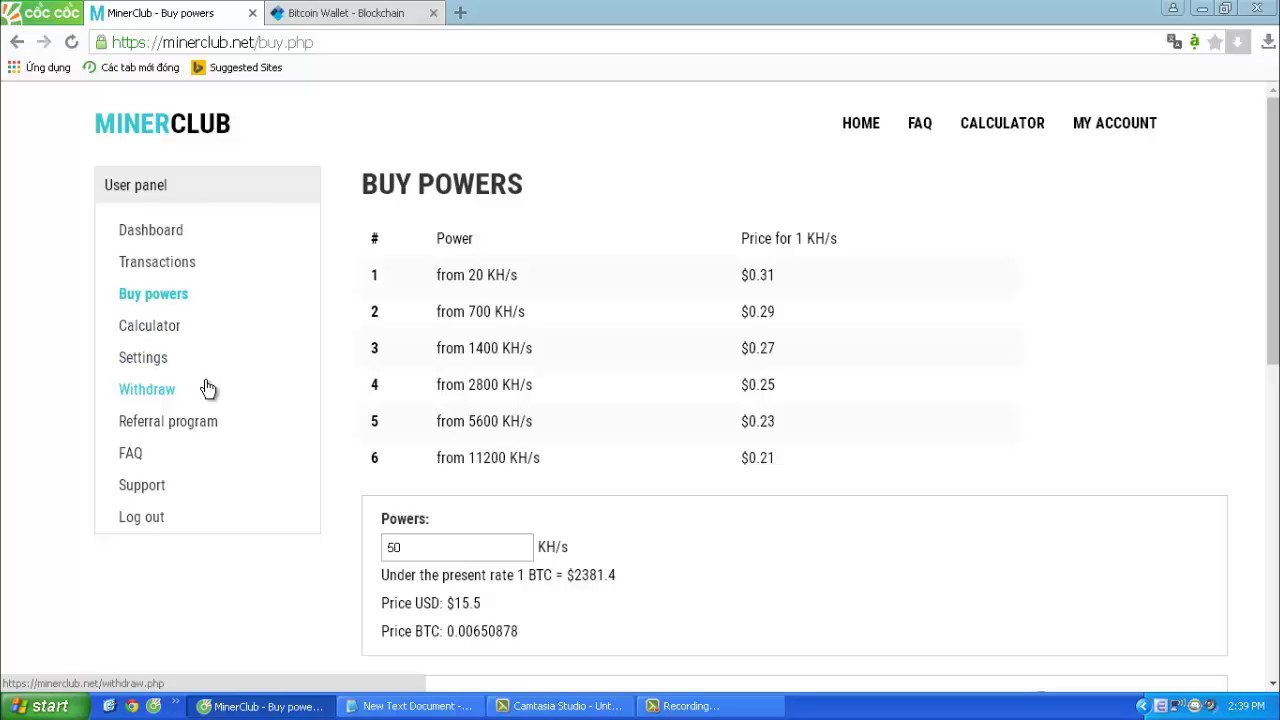The image size is (1280, 720).
Task: Open the Ứng dụng apps shortcut
Action: point(39,67)
